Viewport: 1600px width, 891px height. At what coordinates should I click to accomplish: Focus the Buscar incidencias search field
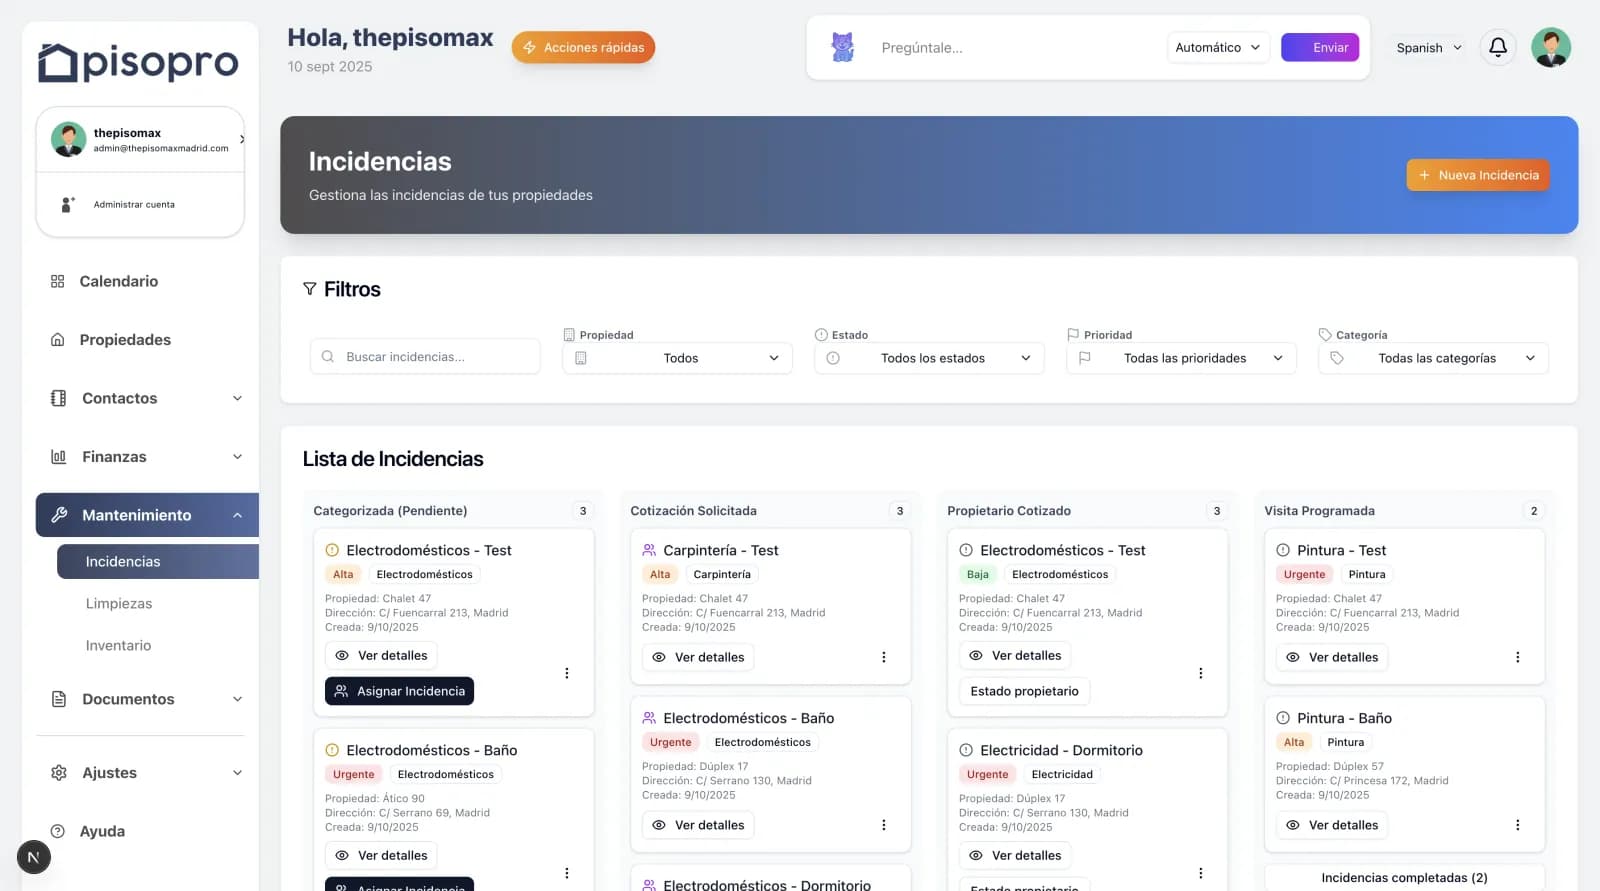[x=425, y=357]
